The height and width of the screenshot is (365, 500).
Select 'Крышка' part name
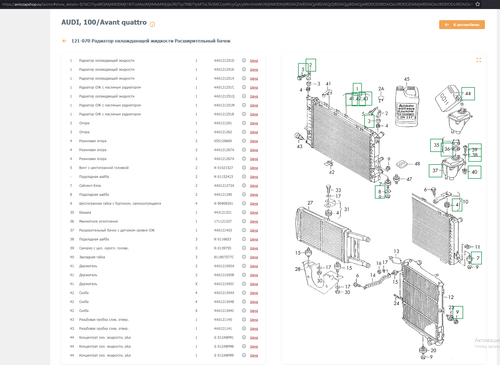click(x=85, y=212)
